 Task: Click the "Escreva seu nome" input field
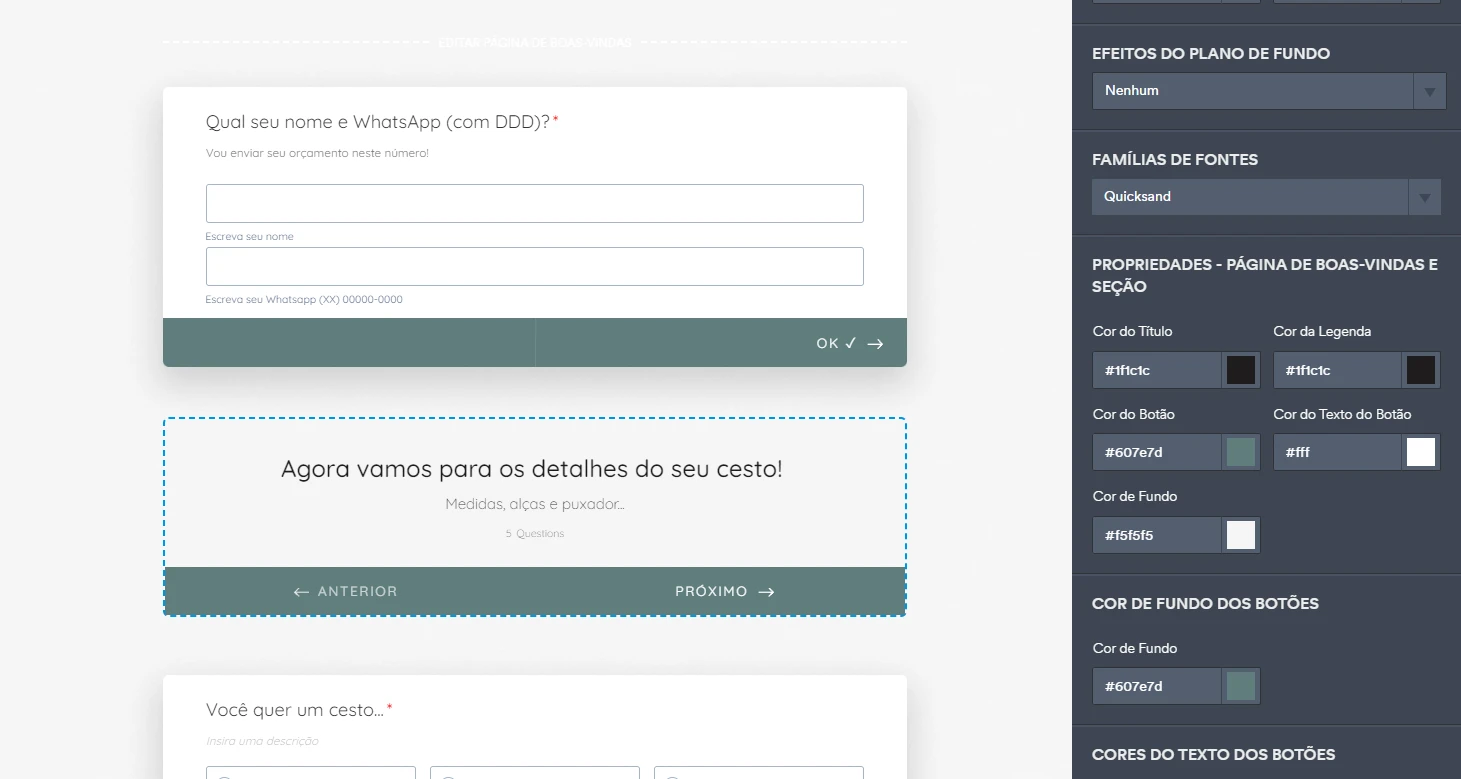click(534, 203)
